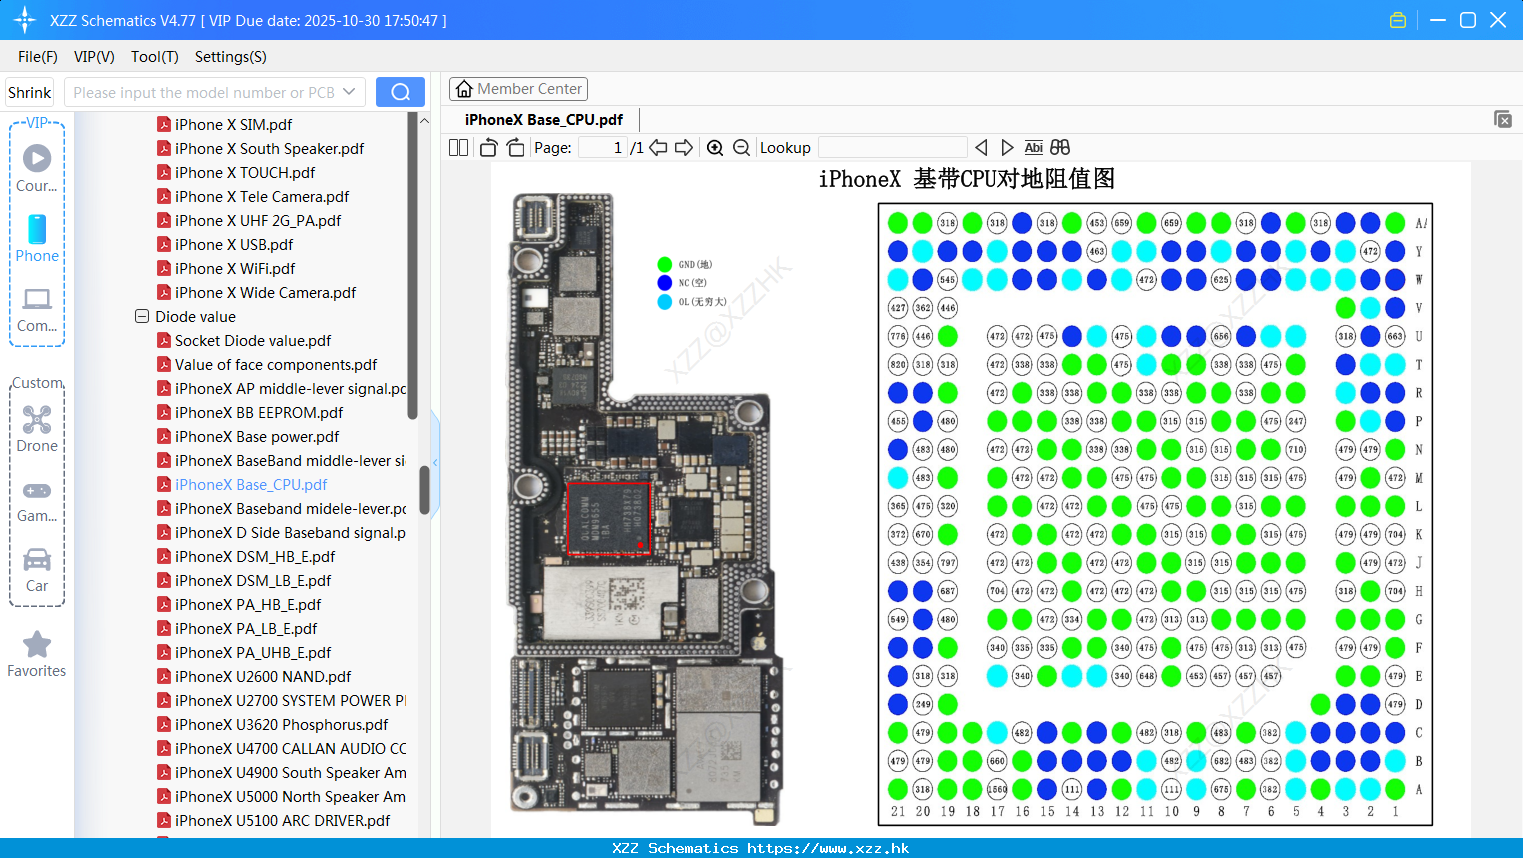This screenshot has height=858, width=1523.
Task: Click the Member Center home icon
Action: 464,89
